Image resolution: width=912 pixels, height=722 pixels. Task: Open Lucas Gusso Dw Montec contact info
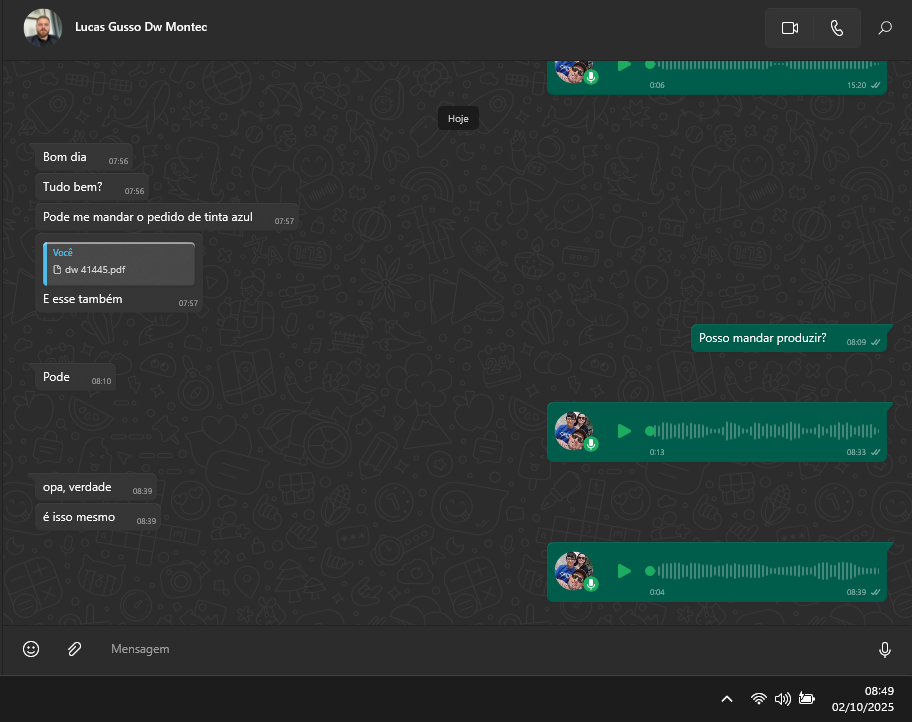point(141,27)
